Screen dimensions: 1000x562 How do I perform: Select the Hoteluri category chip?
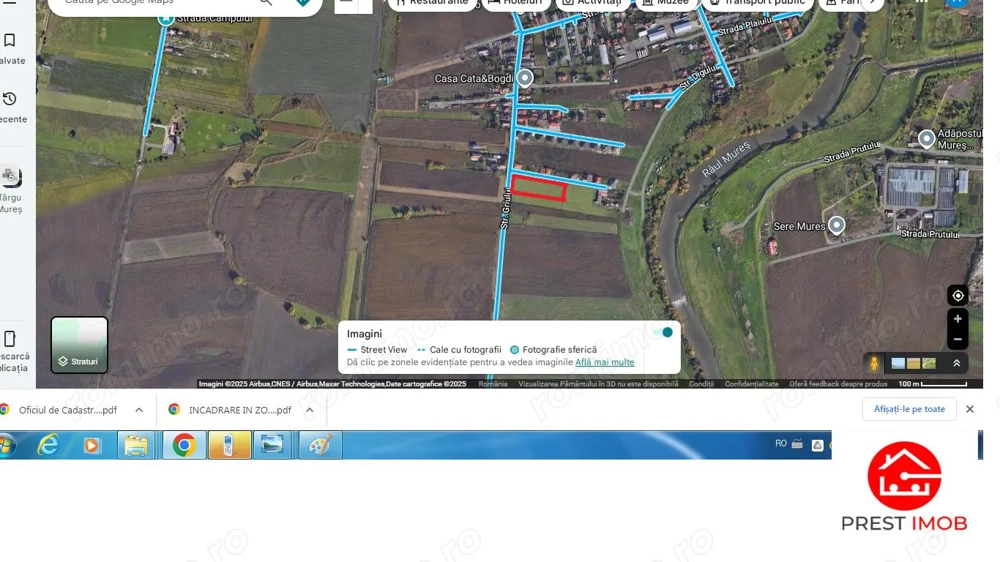point(516,3)
